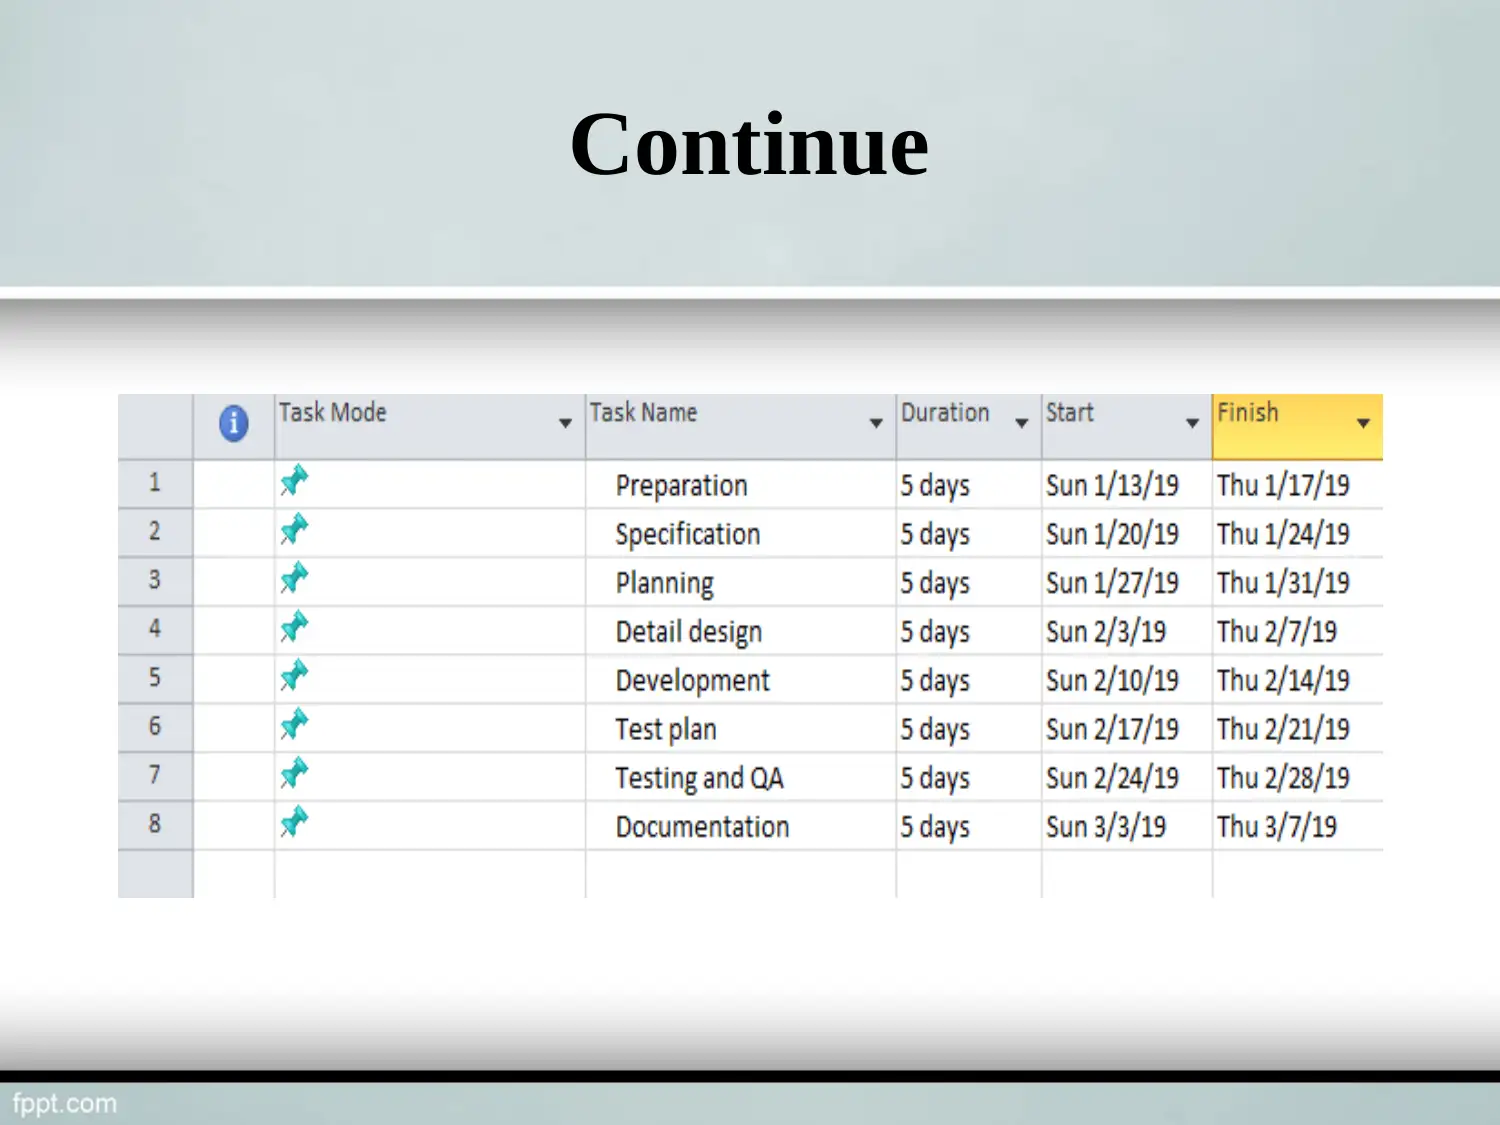Select the Task Mode column header
The image size is (1500, 1125).
tap(430, 427)
